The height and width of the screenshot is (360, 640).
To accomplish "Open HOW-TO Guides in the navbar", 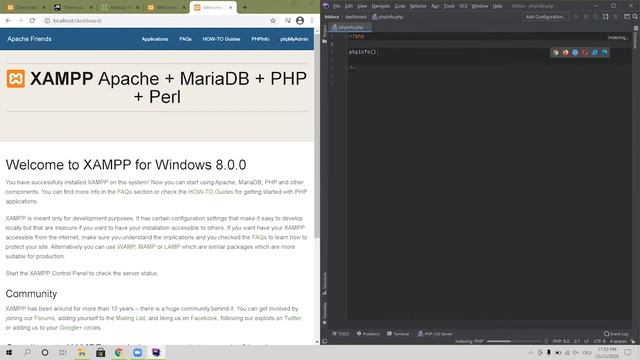I will pos(221,39).
